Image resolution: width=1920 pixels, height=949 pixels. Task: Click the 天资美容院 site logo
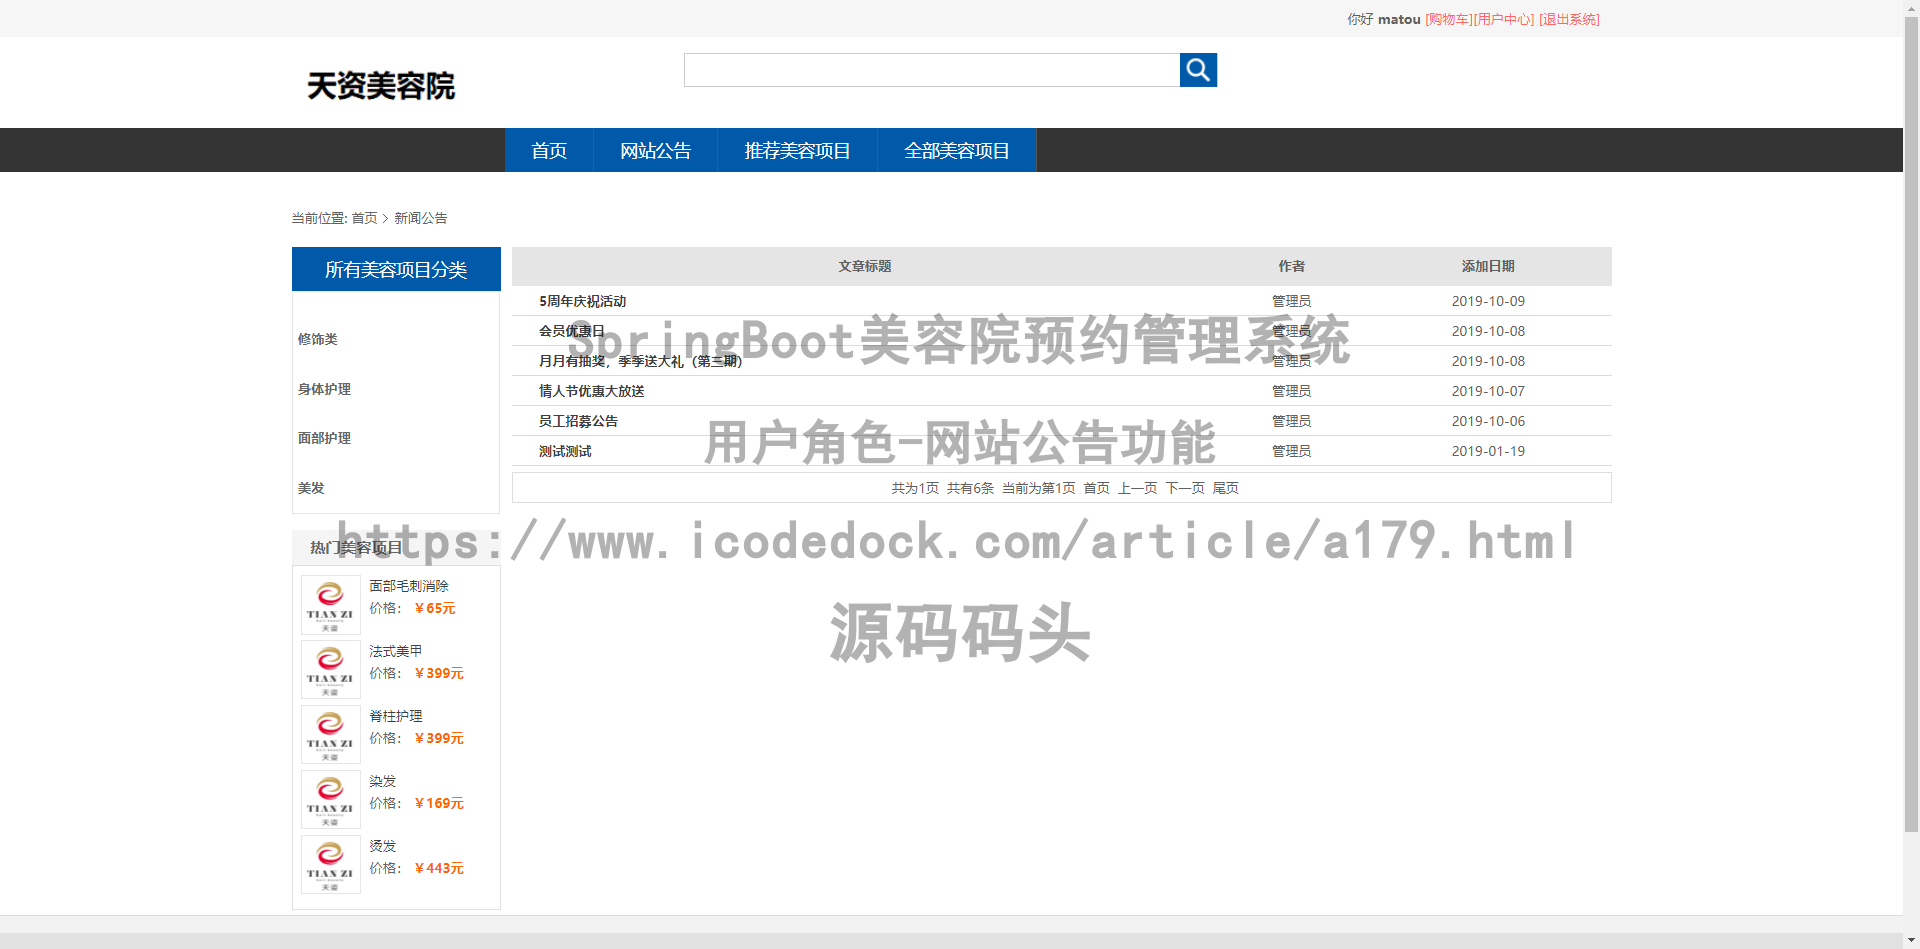[x=381, y=86]
